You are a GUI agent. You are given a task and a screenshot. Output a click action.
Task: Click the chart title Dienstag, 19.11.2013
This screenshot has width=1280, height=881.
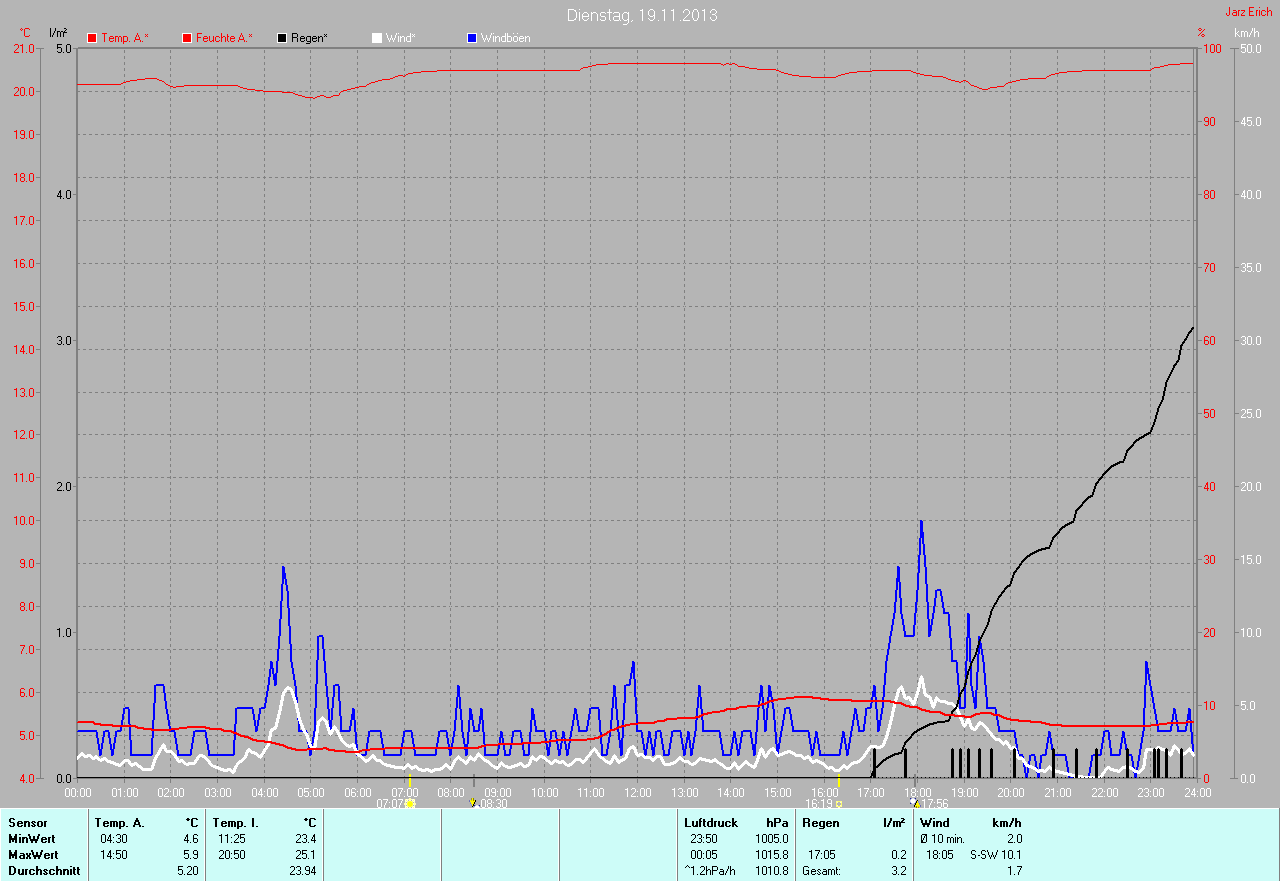click(x=641, y=15)
